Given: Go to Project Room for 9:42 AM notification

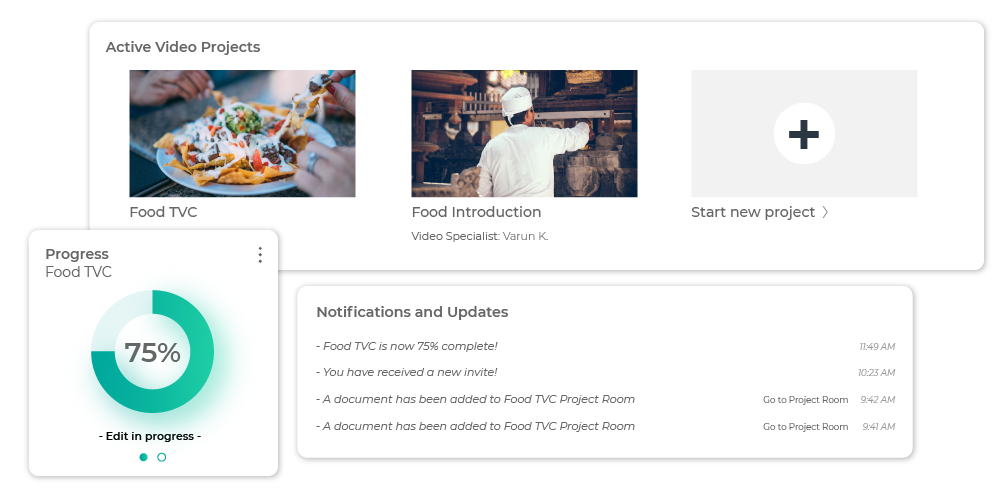Looking at the screenshot, I should point(805,399).
